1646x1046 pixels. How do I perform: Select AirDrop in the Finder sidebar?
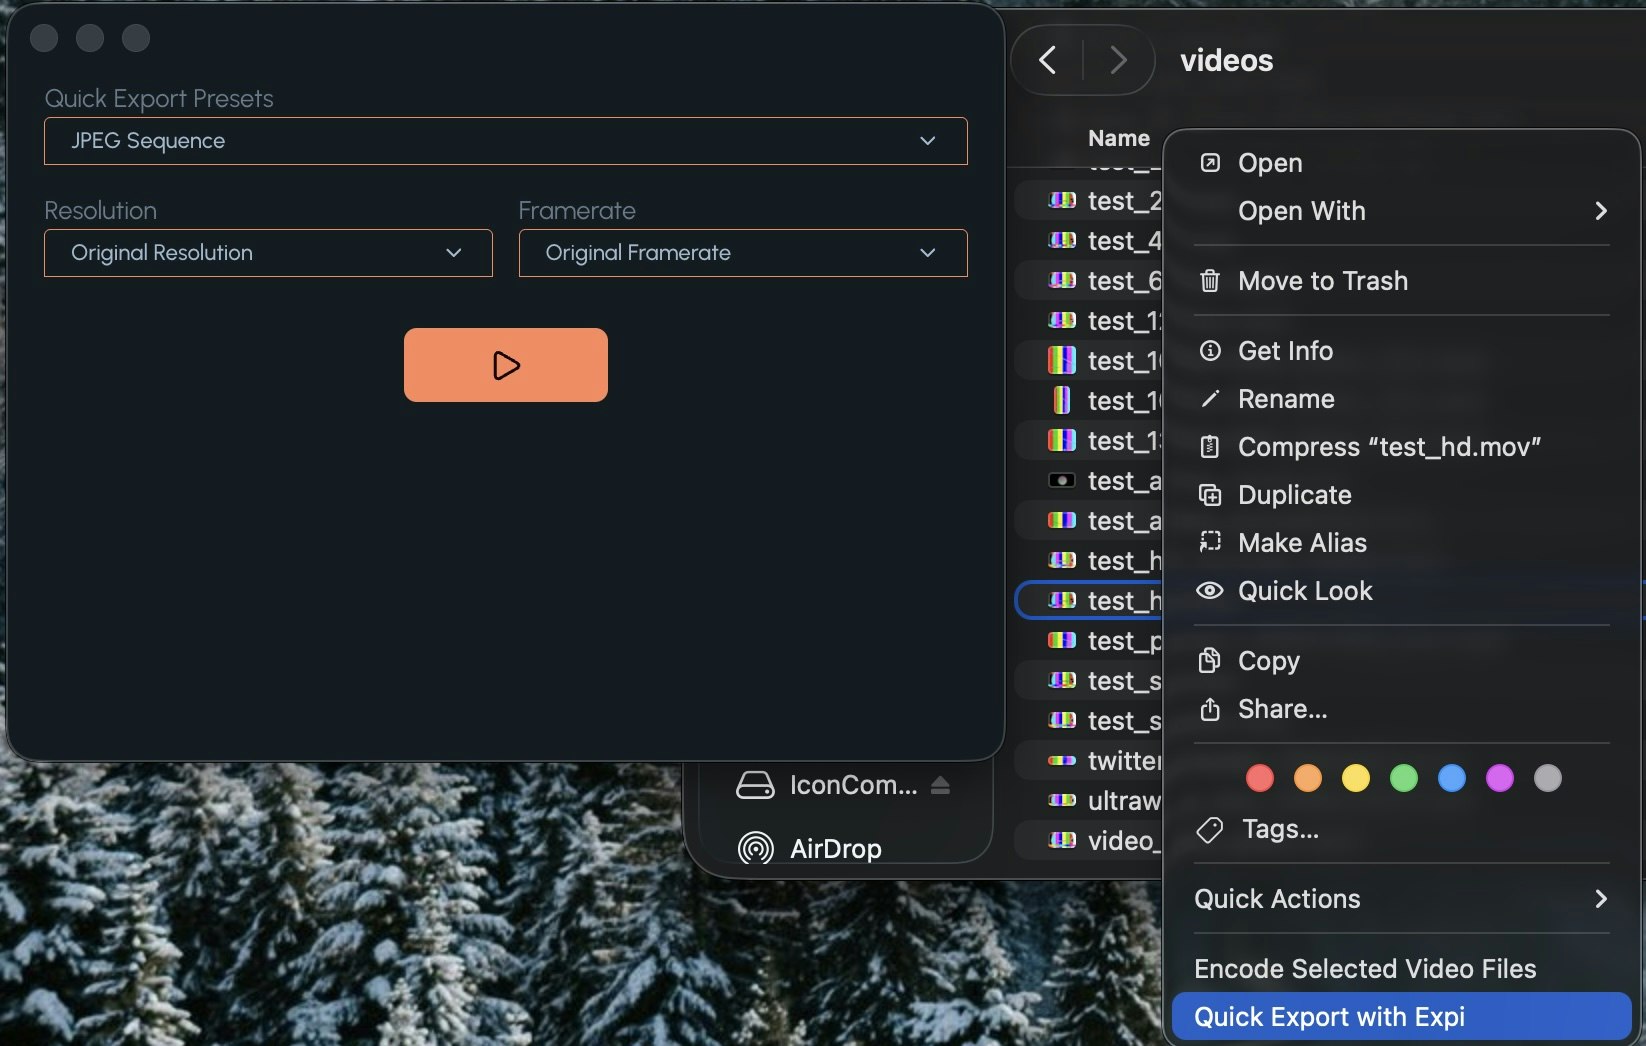(x=835, y=847)
